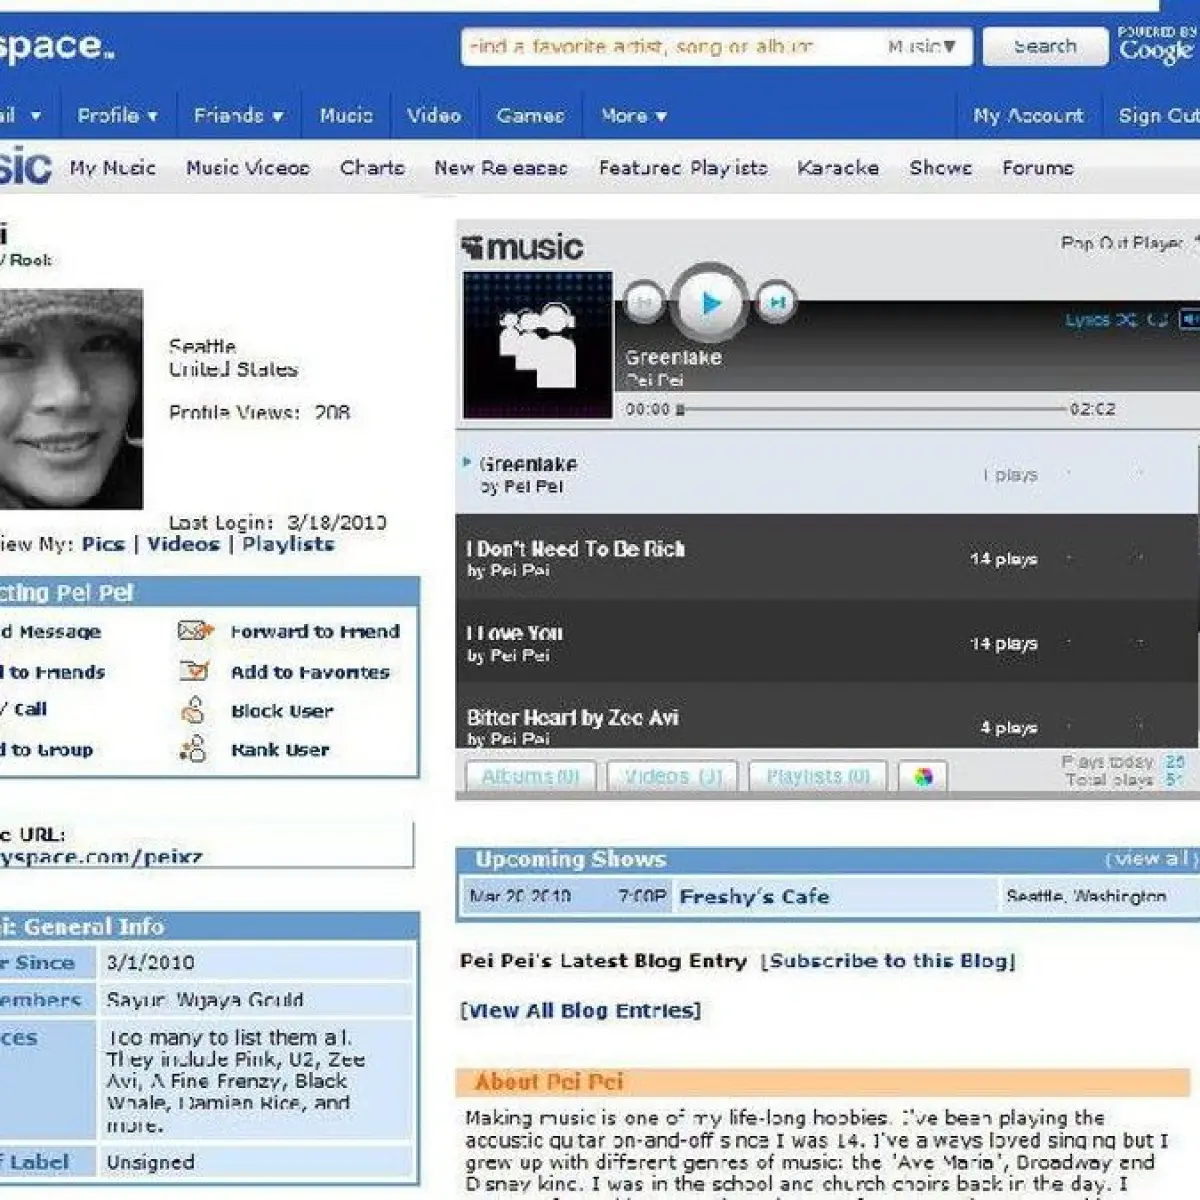Screen dimensions: 1200x1200
Task: Click the Myspace music logo in player
Action: (522, 247)
